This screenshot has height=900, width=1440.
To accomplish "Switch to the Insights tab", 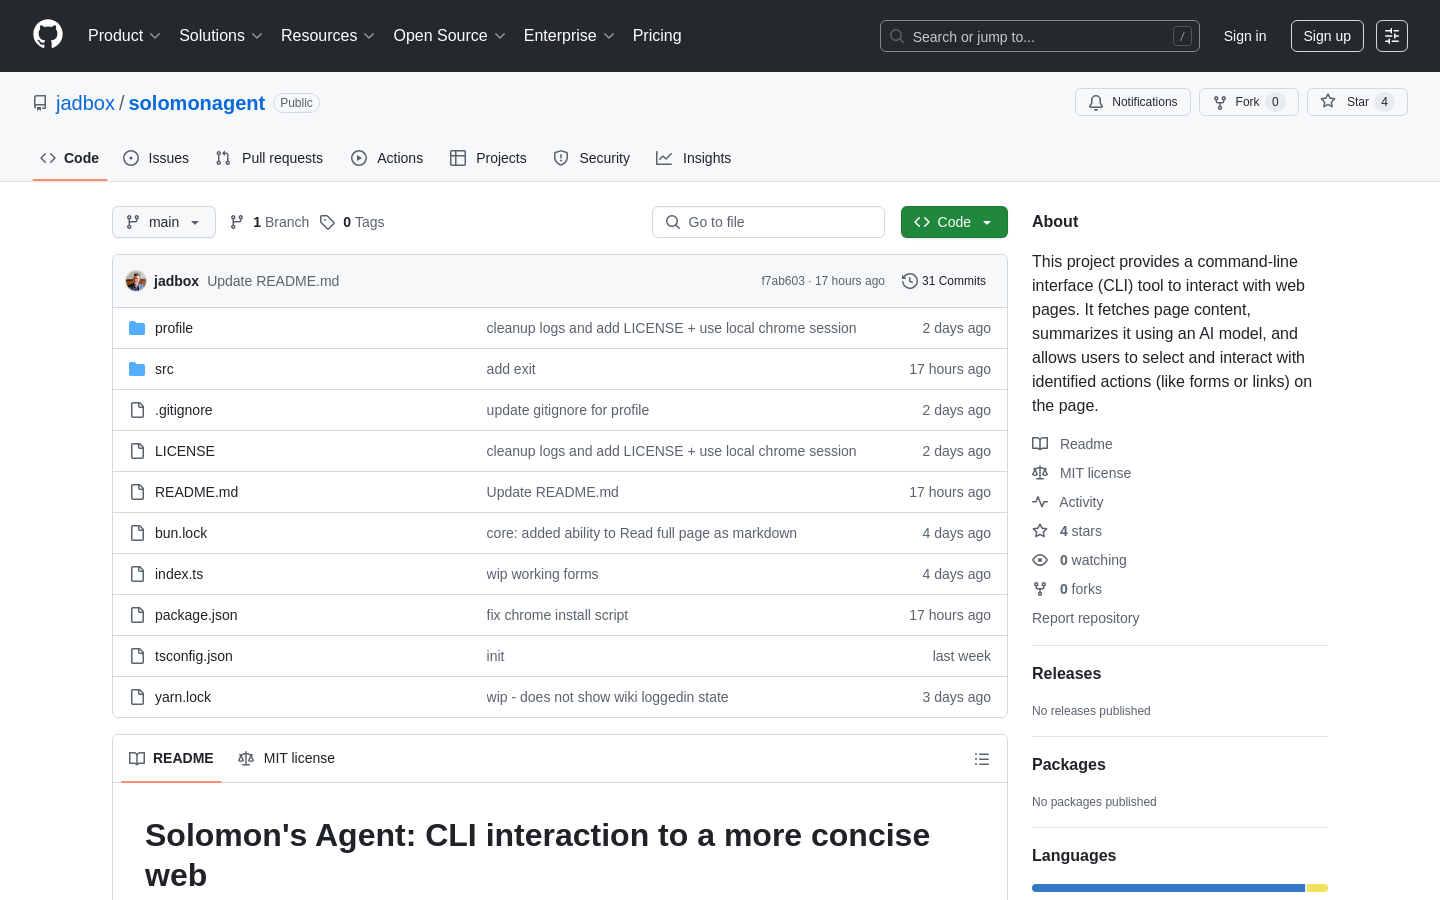I will tap(694, 158).
